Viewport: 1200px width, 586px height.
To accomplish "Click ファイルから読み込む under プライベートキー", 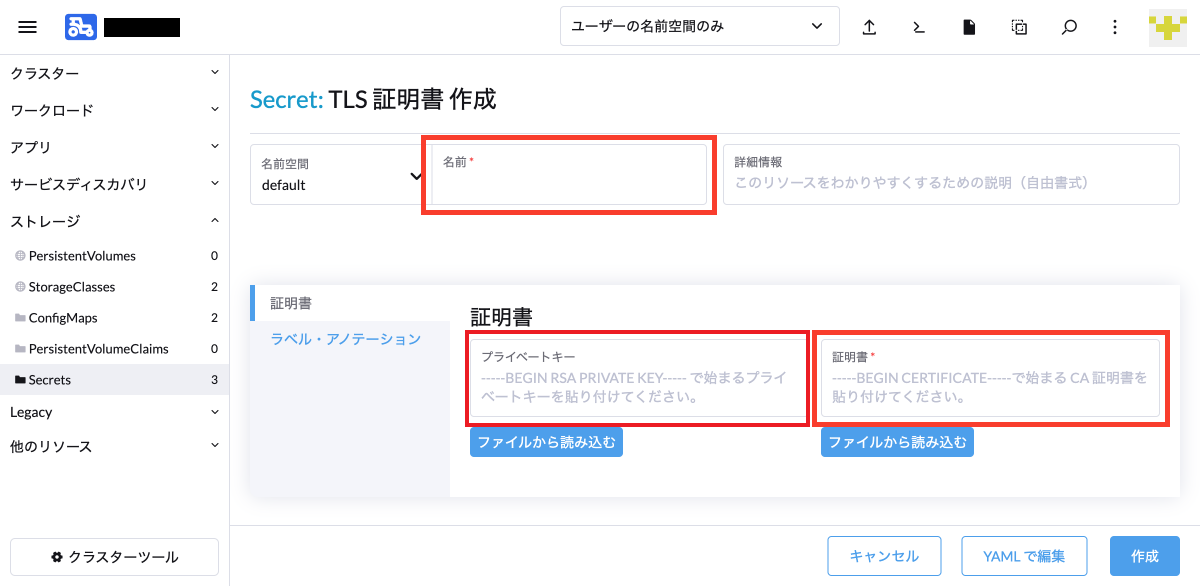I will click(x=546, y=442).
